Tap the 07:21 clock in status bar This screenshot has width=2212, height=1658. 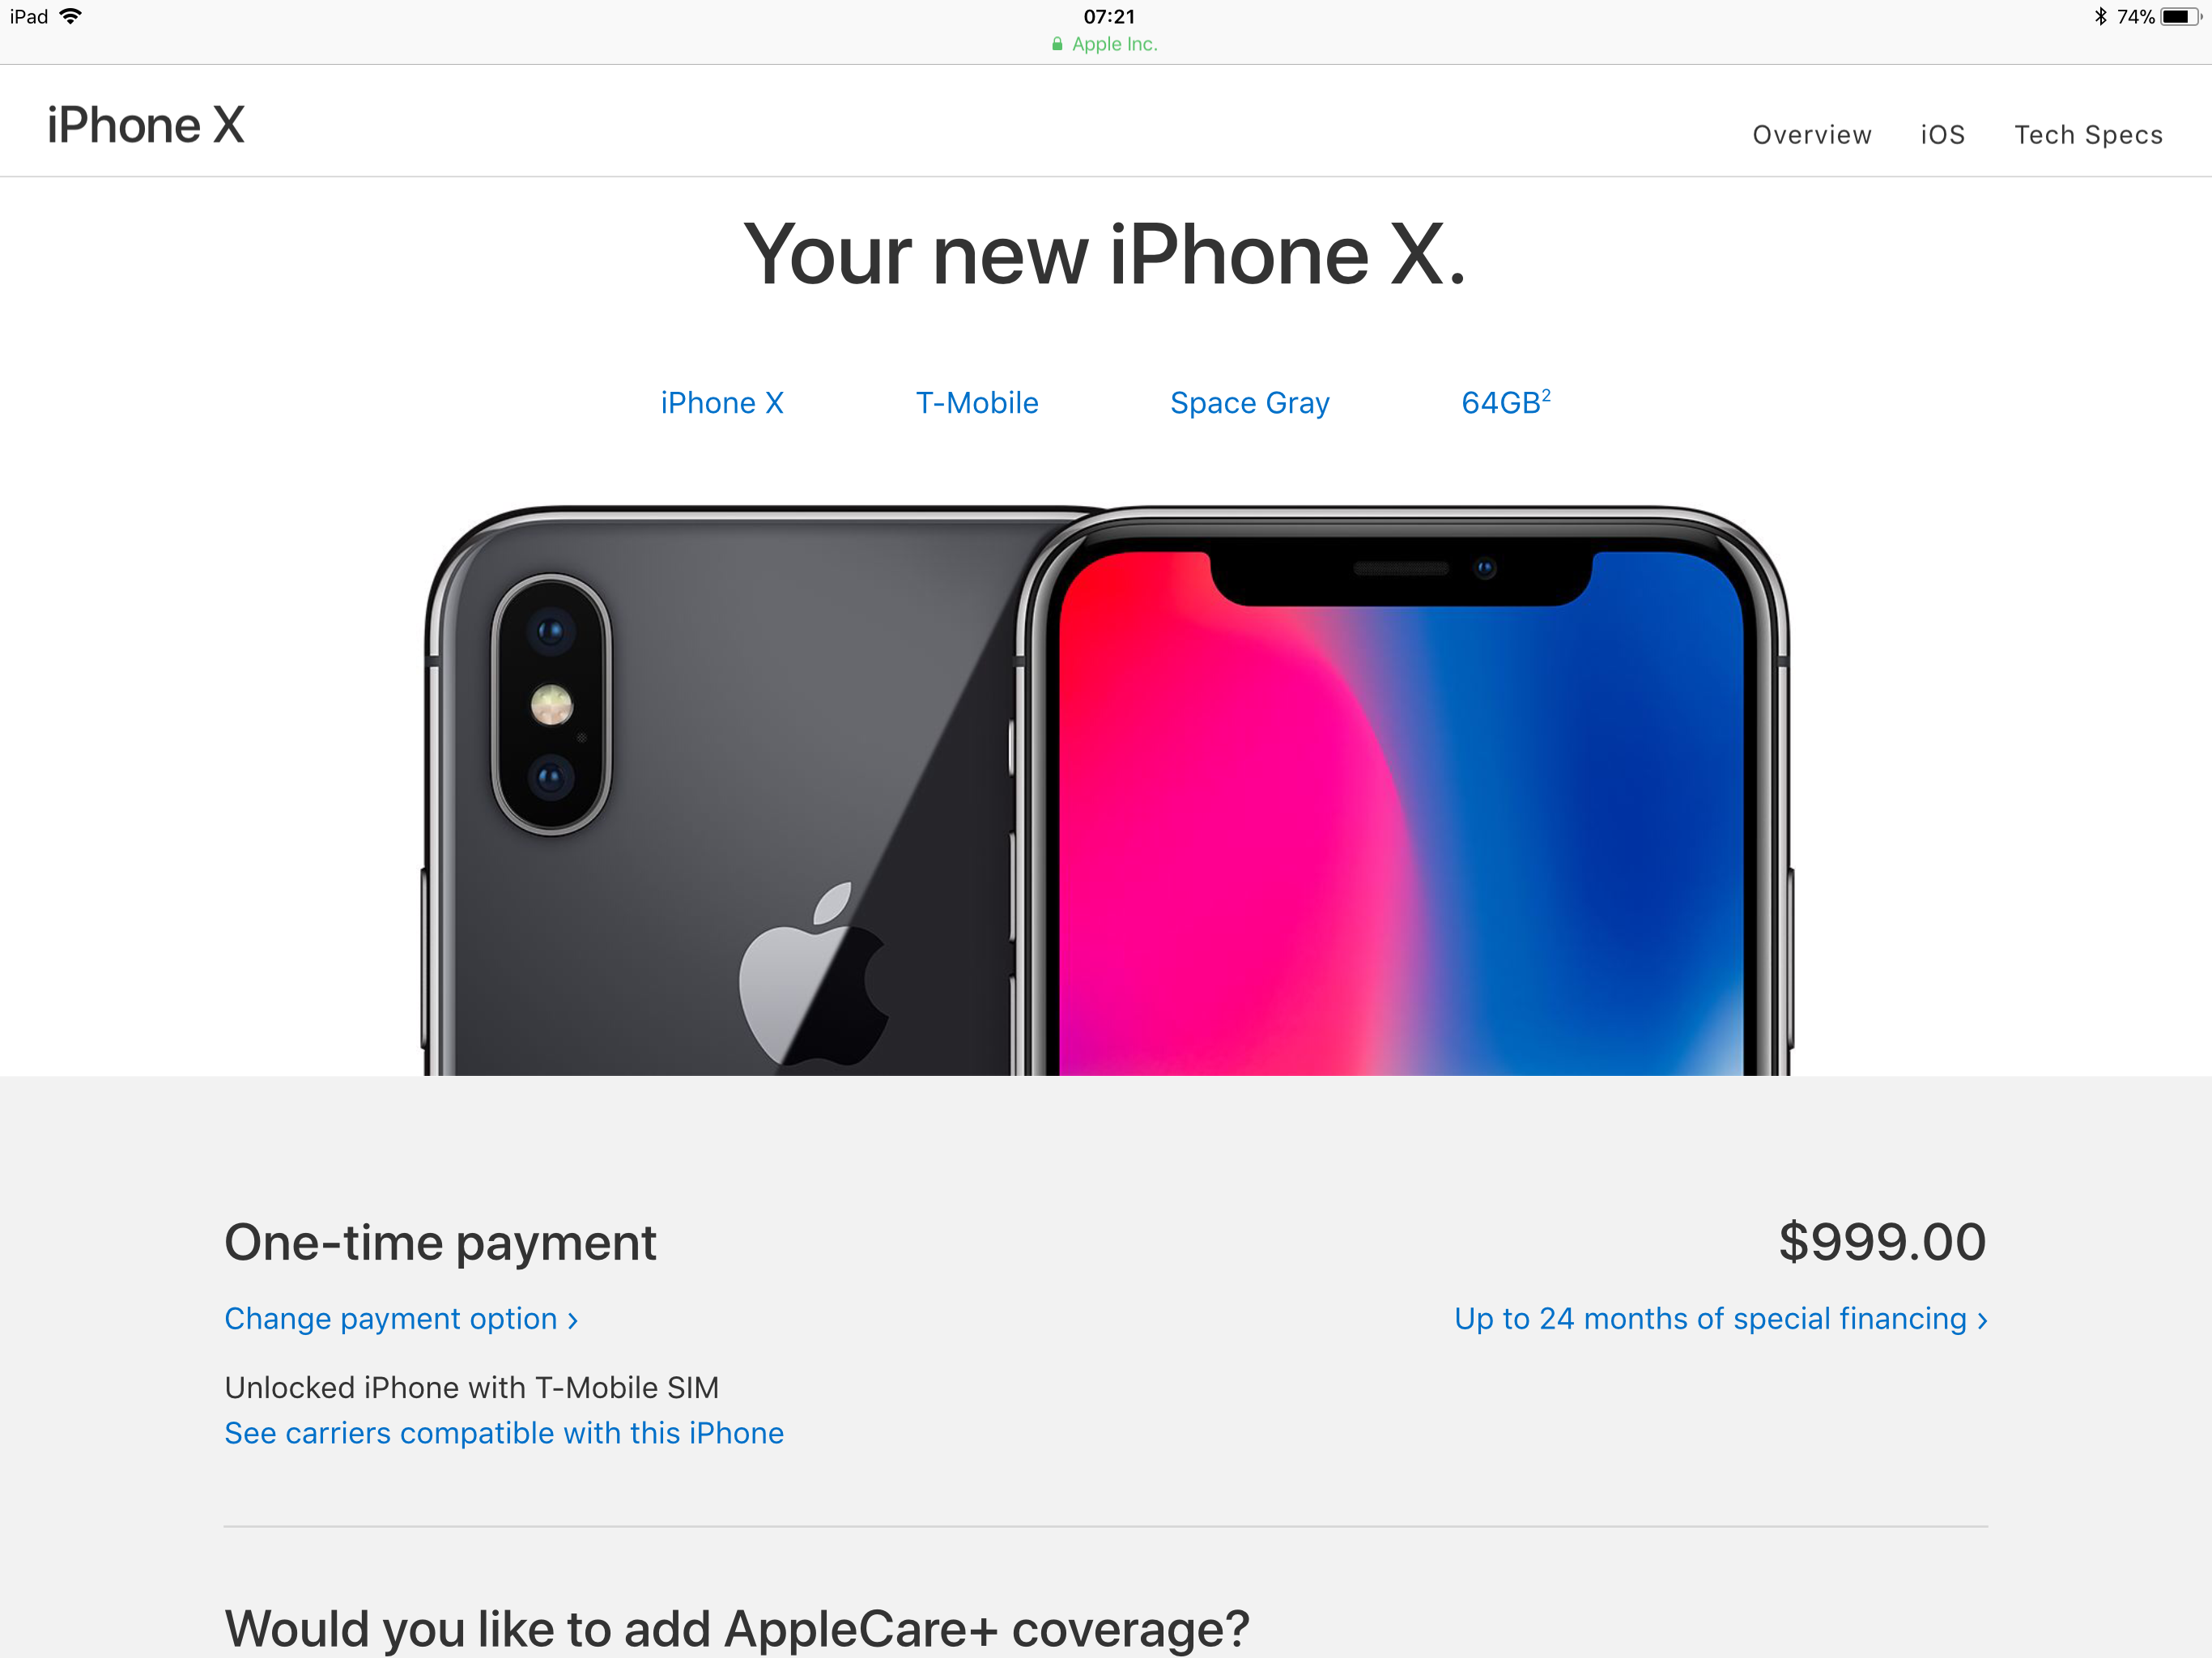click(1109, 16)
